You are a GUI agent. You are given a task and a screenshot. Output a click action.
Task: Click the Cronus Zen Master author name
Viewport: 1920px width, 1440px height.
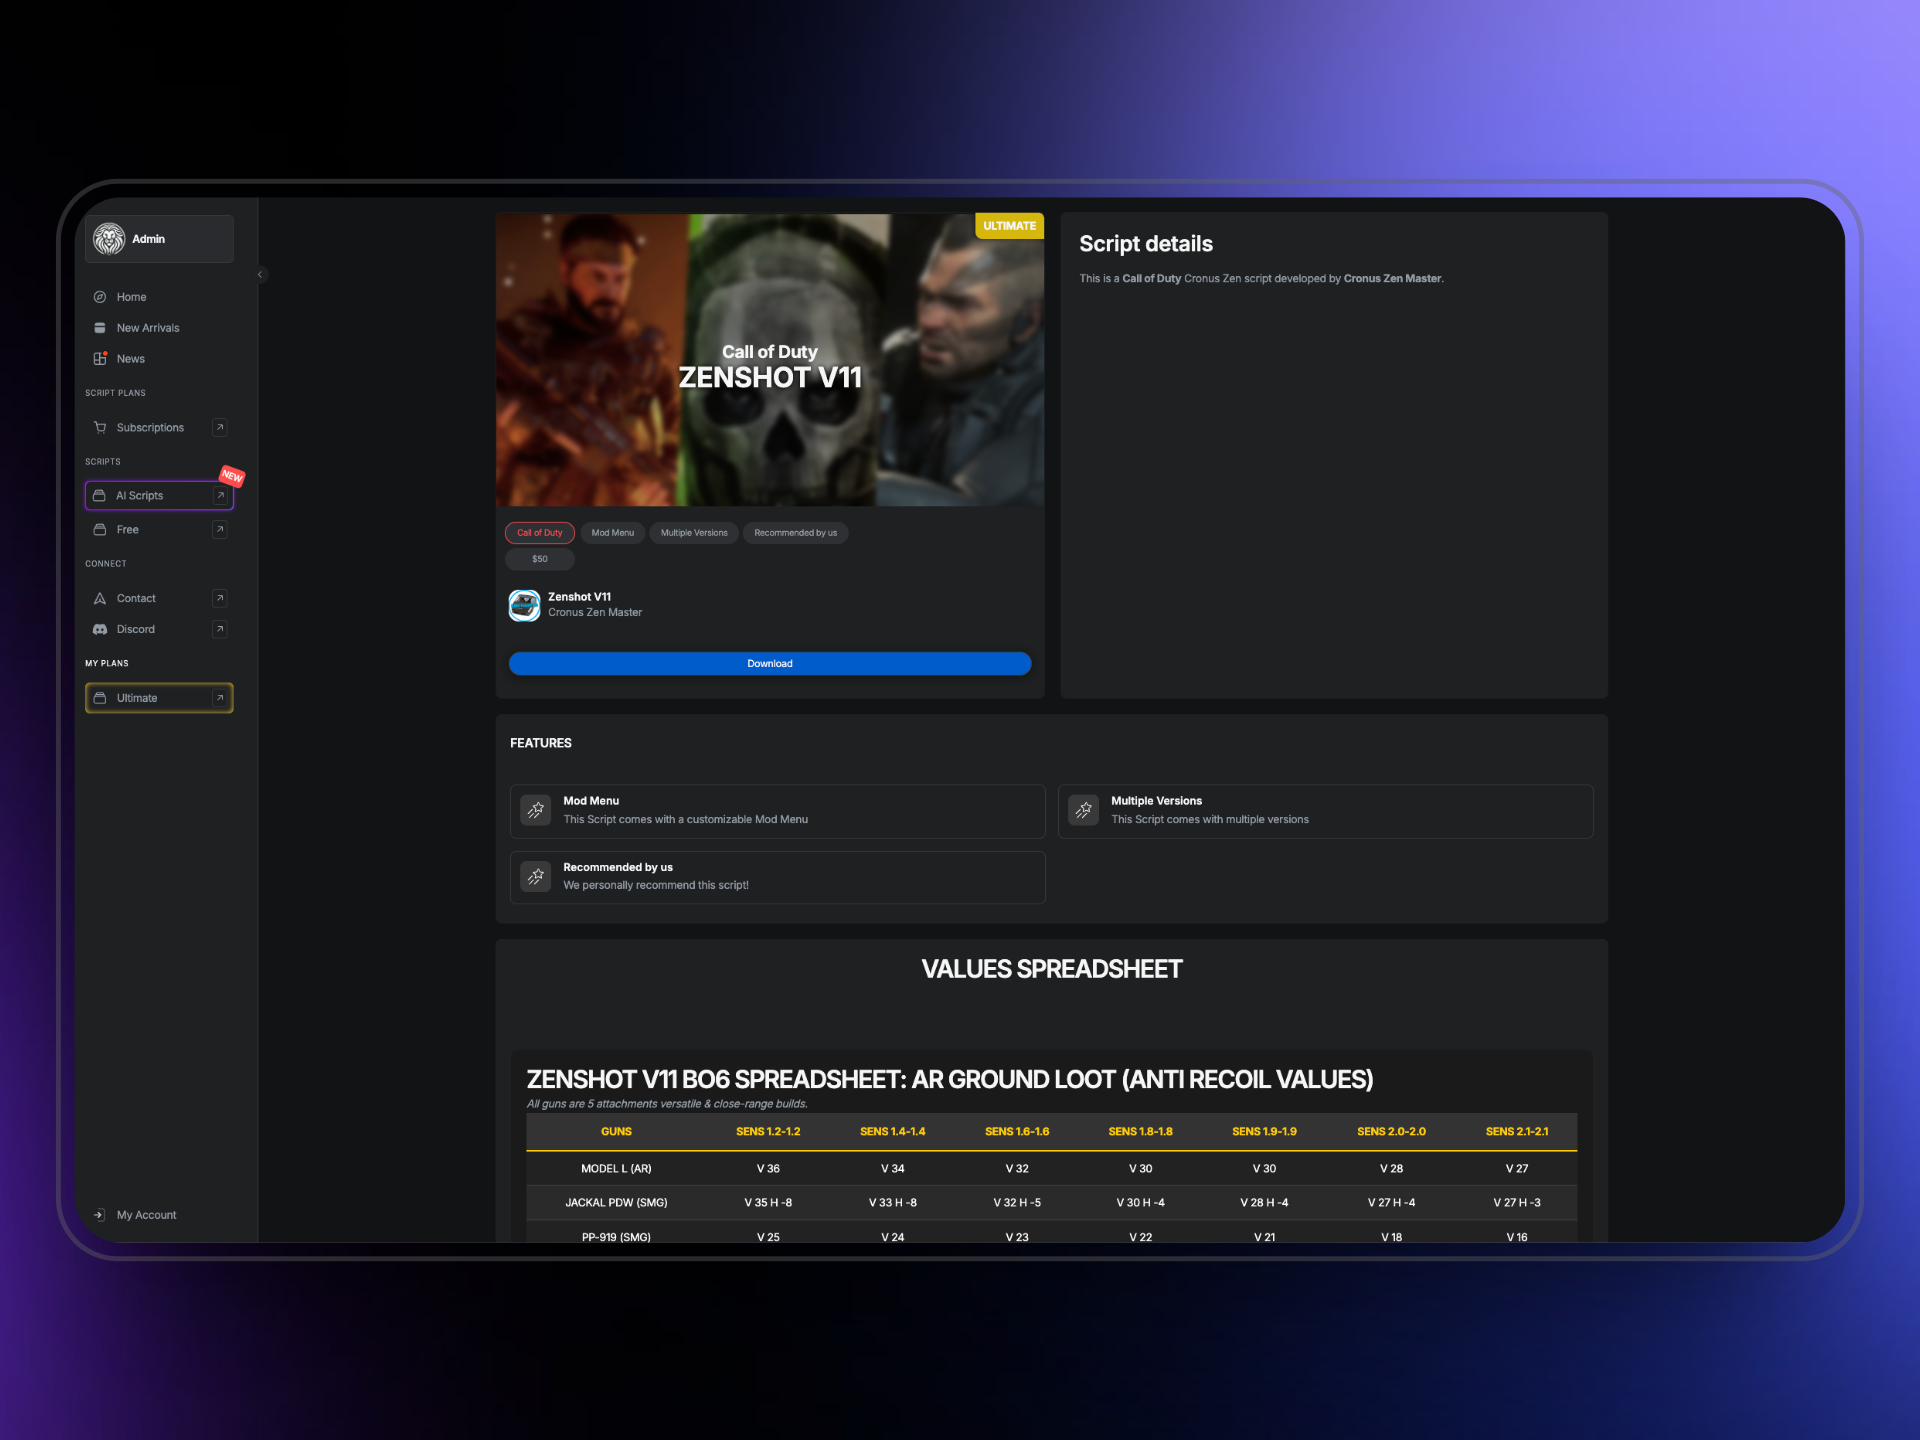click(595, 613)
